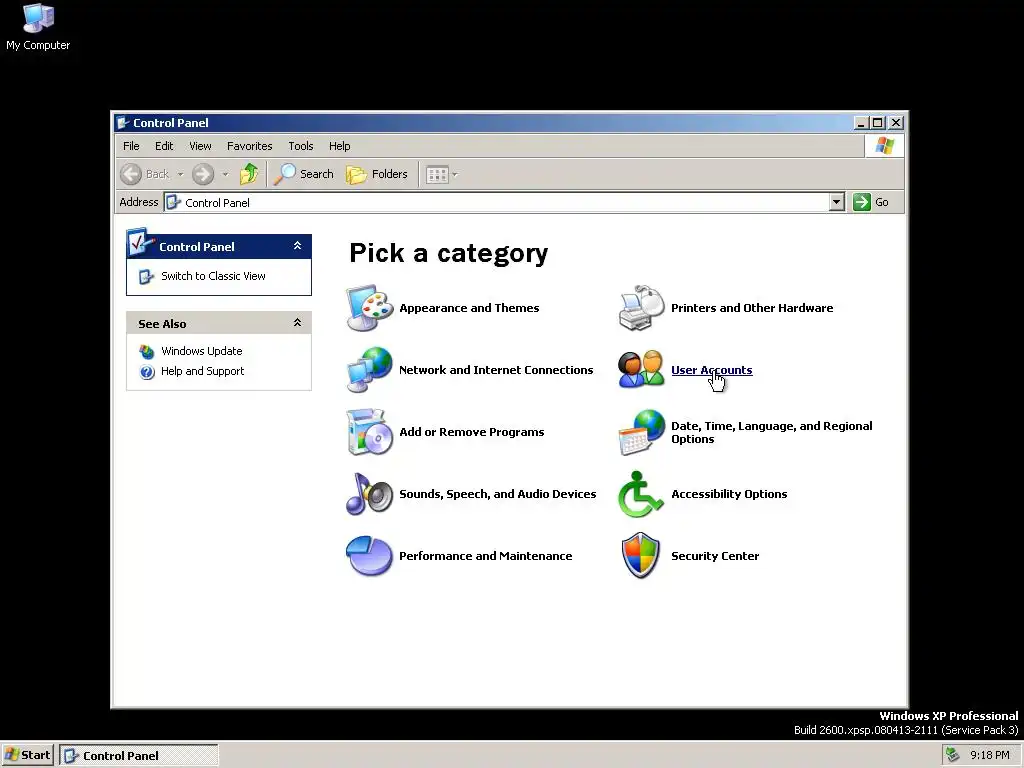Click Performance and Maintenance text
Image resolution: width=1024 pixels, height=768 pixels.
[x=485, y=556]
